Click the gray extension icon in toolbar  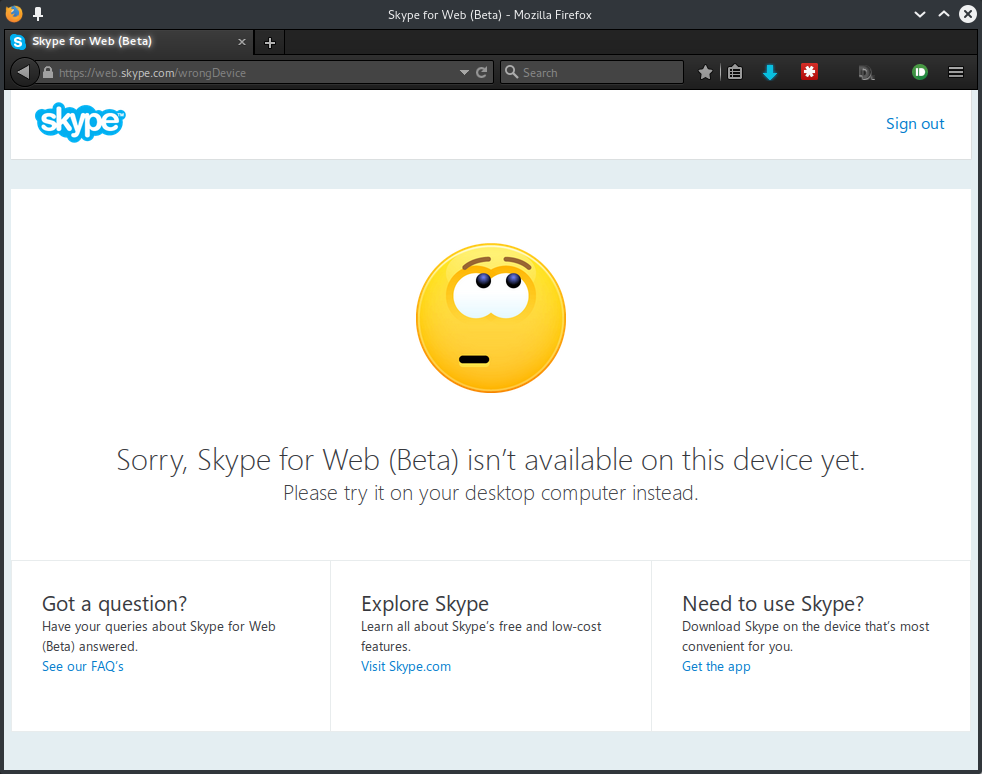[x=866, y=73]
